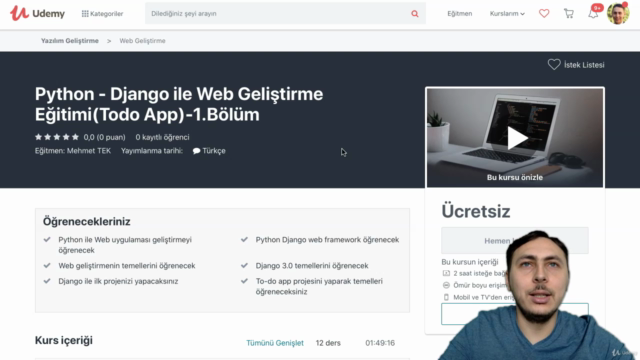The width and height of the screenshot is (640, 360).
Task: Open the Kategoriler menu
Action: 102,13
